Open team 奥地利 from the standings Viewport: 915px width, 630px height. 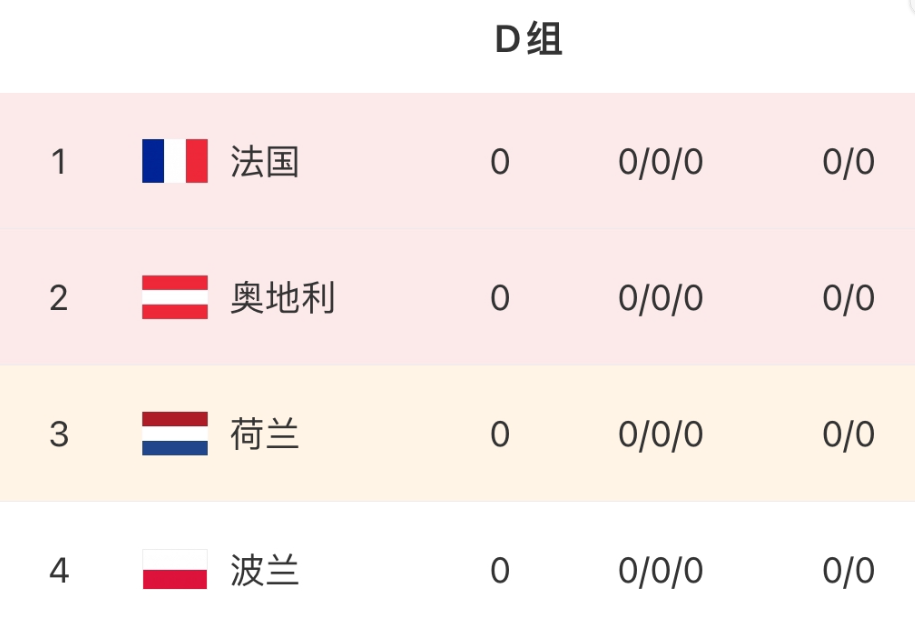click(x=282, y=298)
